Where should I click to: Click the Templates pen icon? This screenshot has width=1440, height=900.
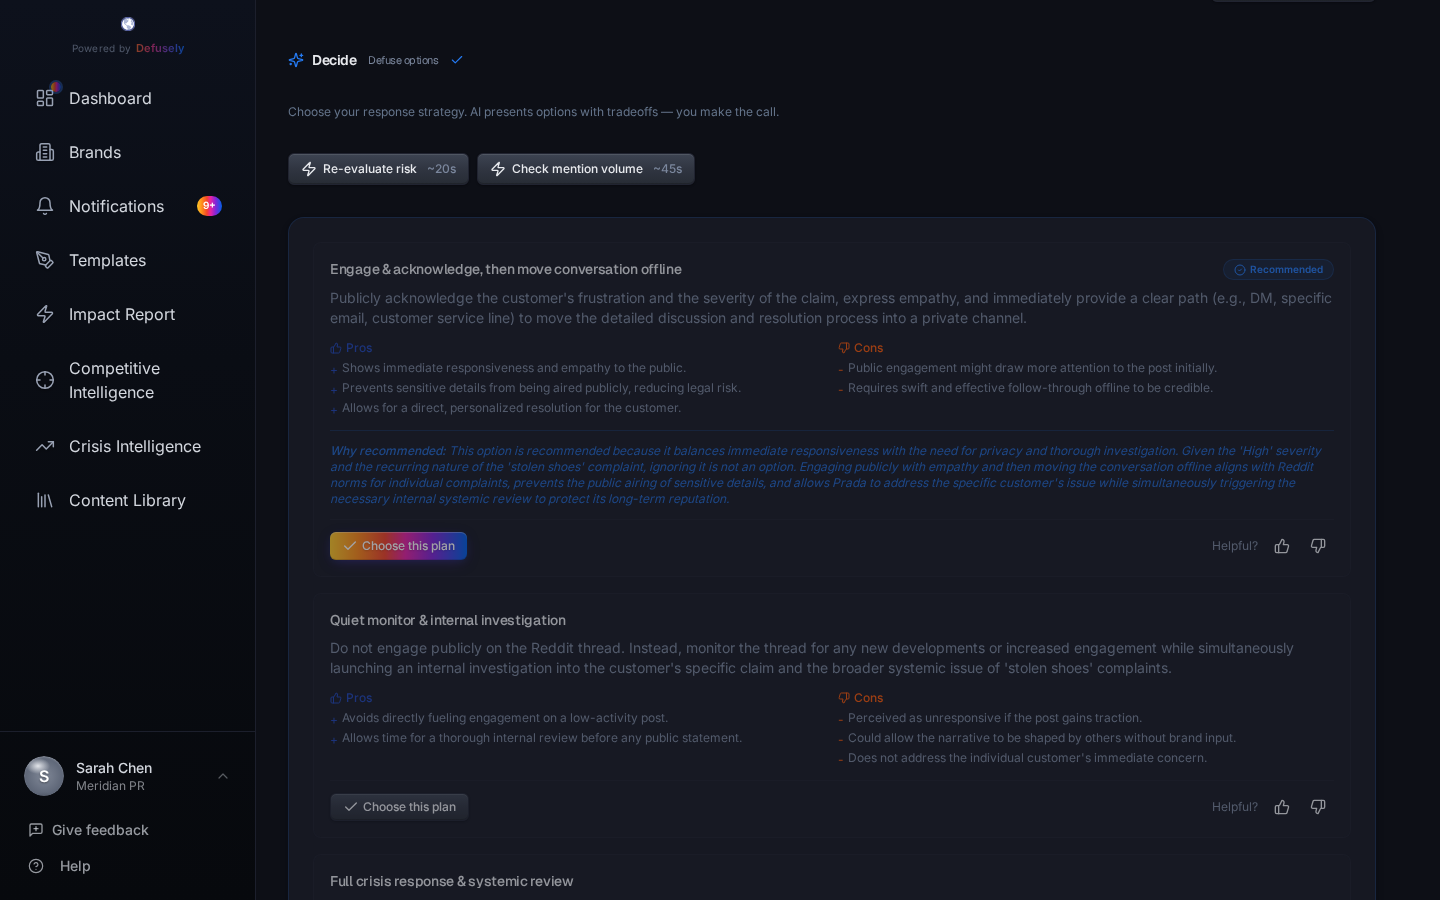pos(45,260)
